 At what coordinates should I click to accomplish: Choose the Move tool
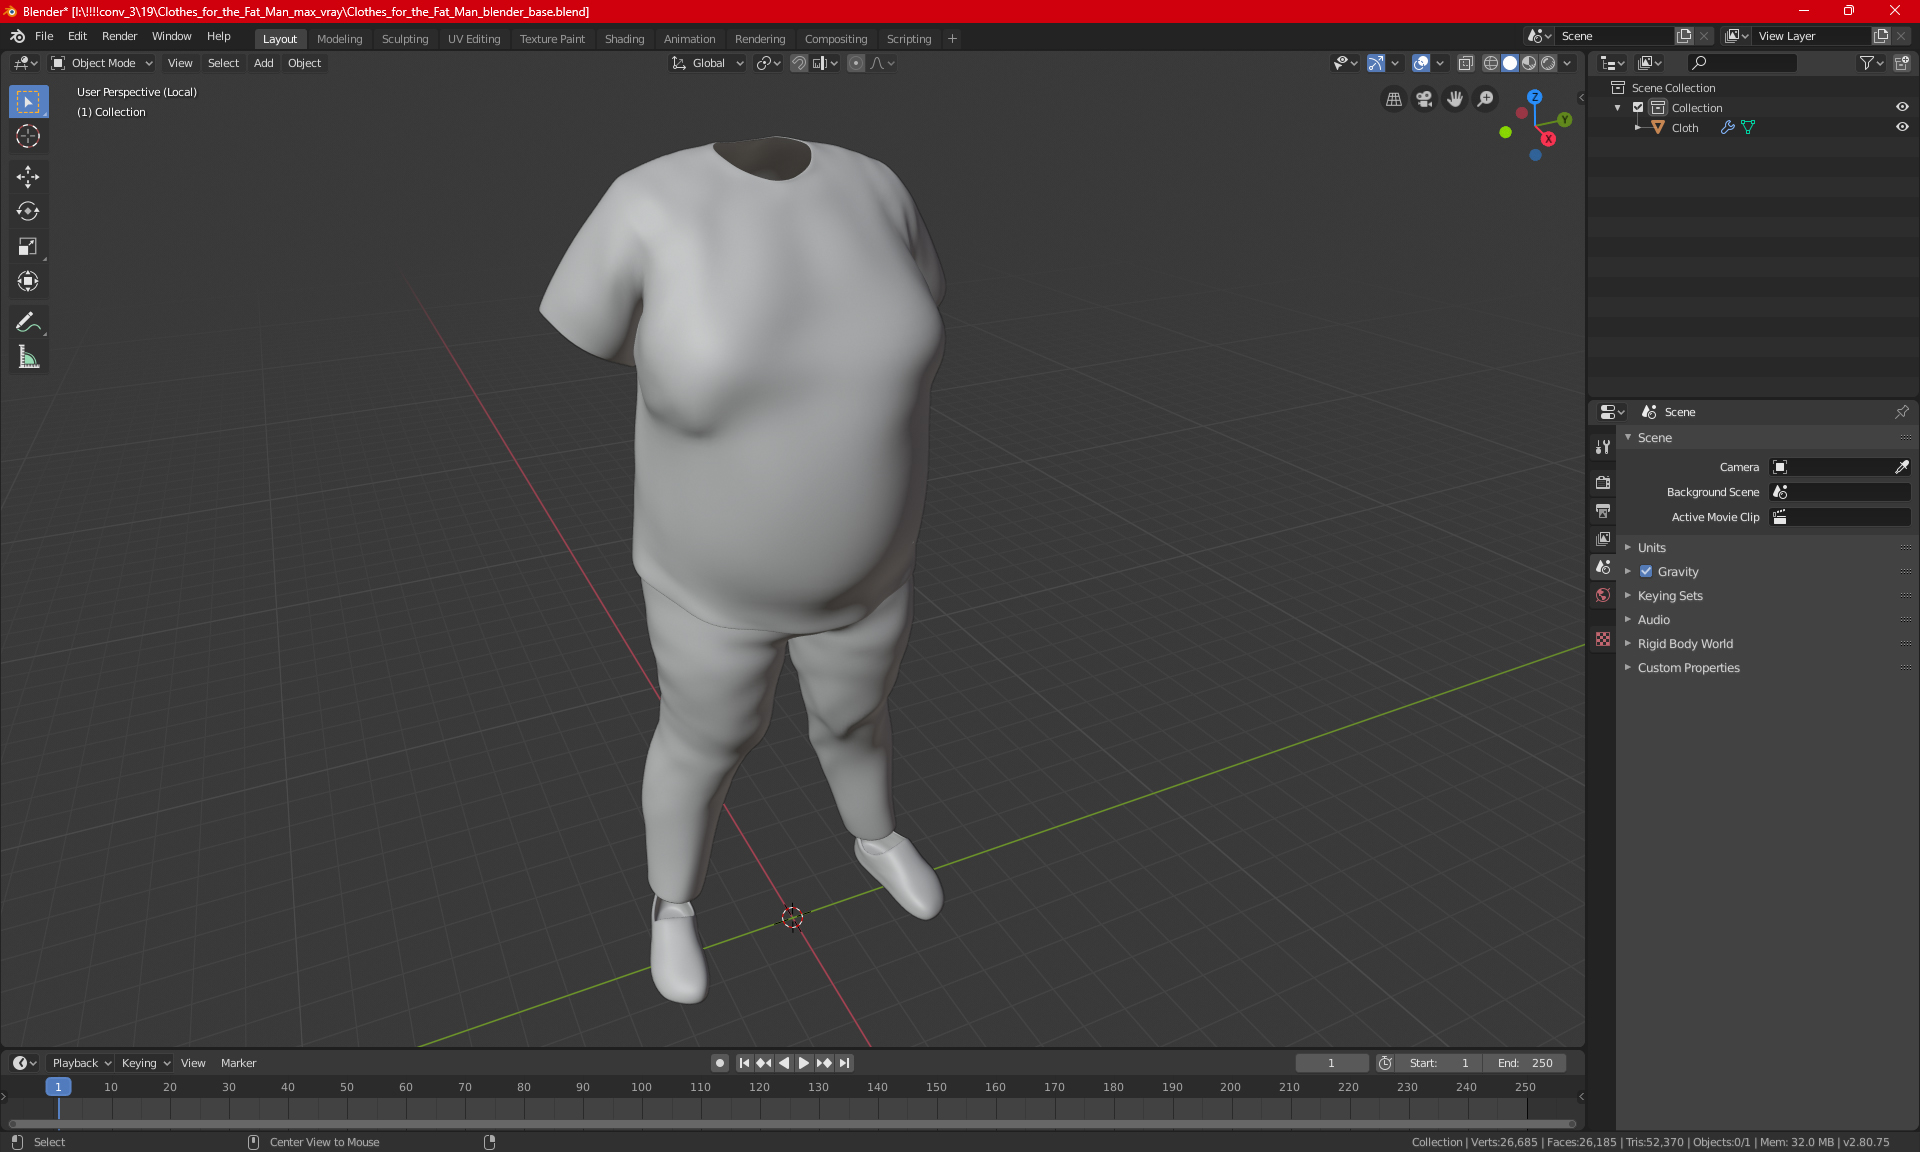(x=28, y=177)
